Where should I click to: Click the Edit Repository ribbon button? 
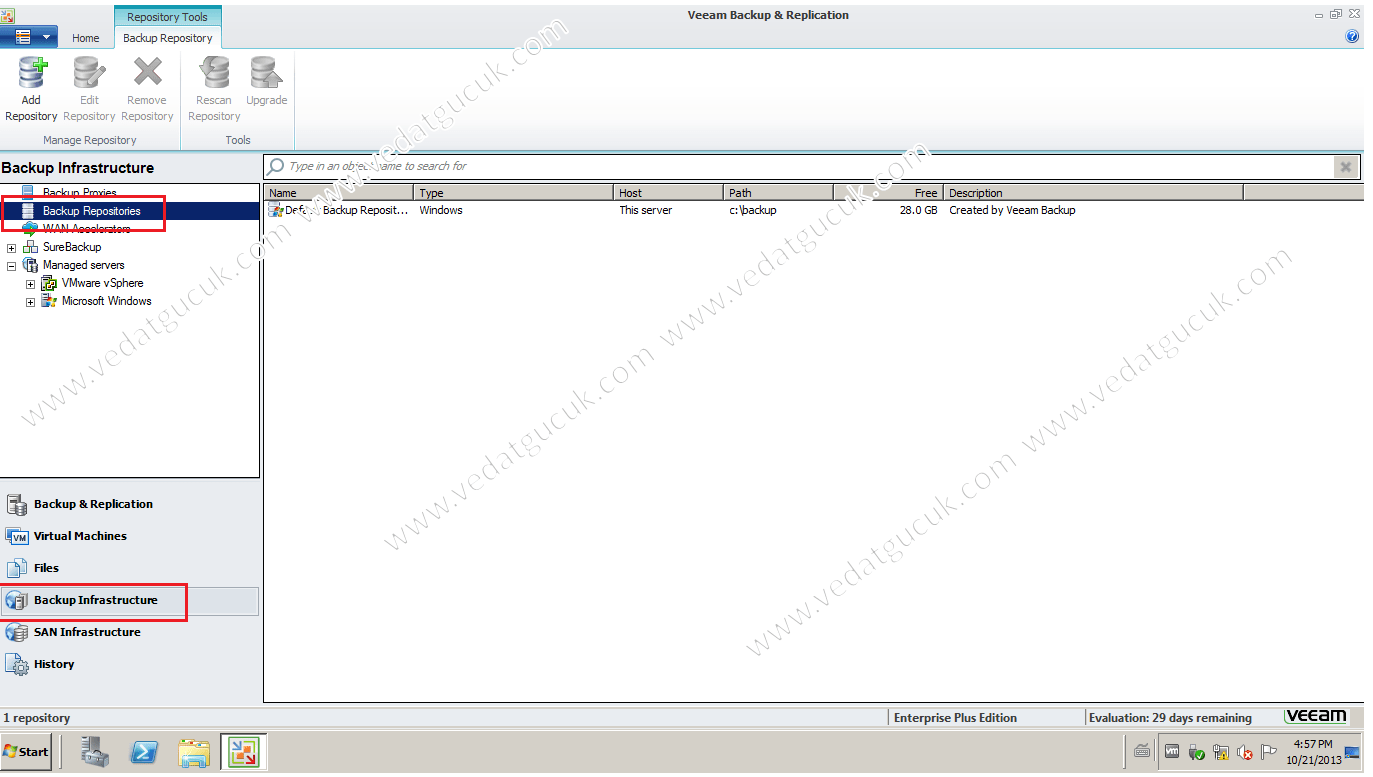[x=89, y=90]
